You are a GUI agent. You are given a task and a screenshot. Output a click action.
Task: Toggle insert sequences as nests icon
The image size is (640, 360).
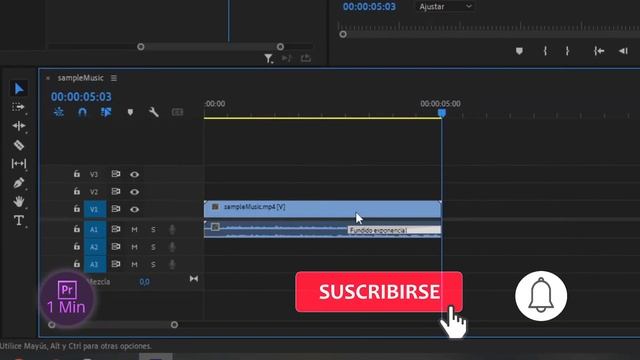[x=59, y=112]
